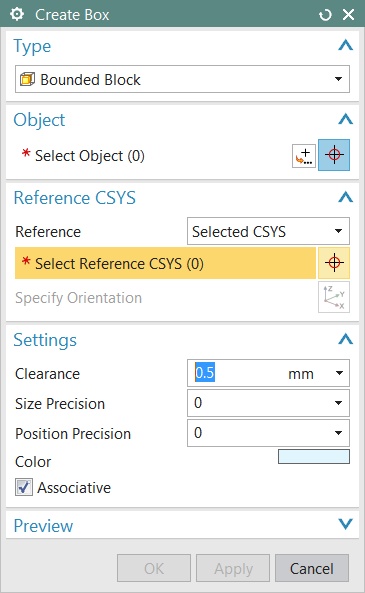The height and width of the screenshot is (593, 365).
Task: Open the Size Precision dropdown
Action: coord(268,403)
